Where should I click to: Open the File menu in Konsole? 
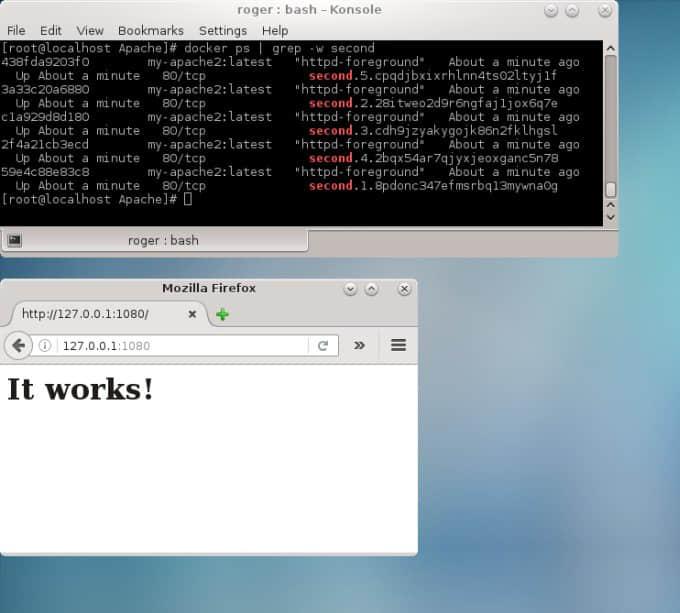[x=16, y=31]
